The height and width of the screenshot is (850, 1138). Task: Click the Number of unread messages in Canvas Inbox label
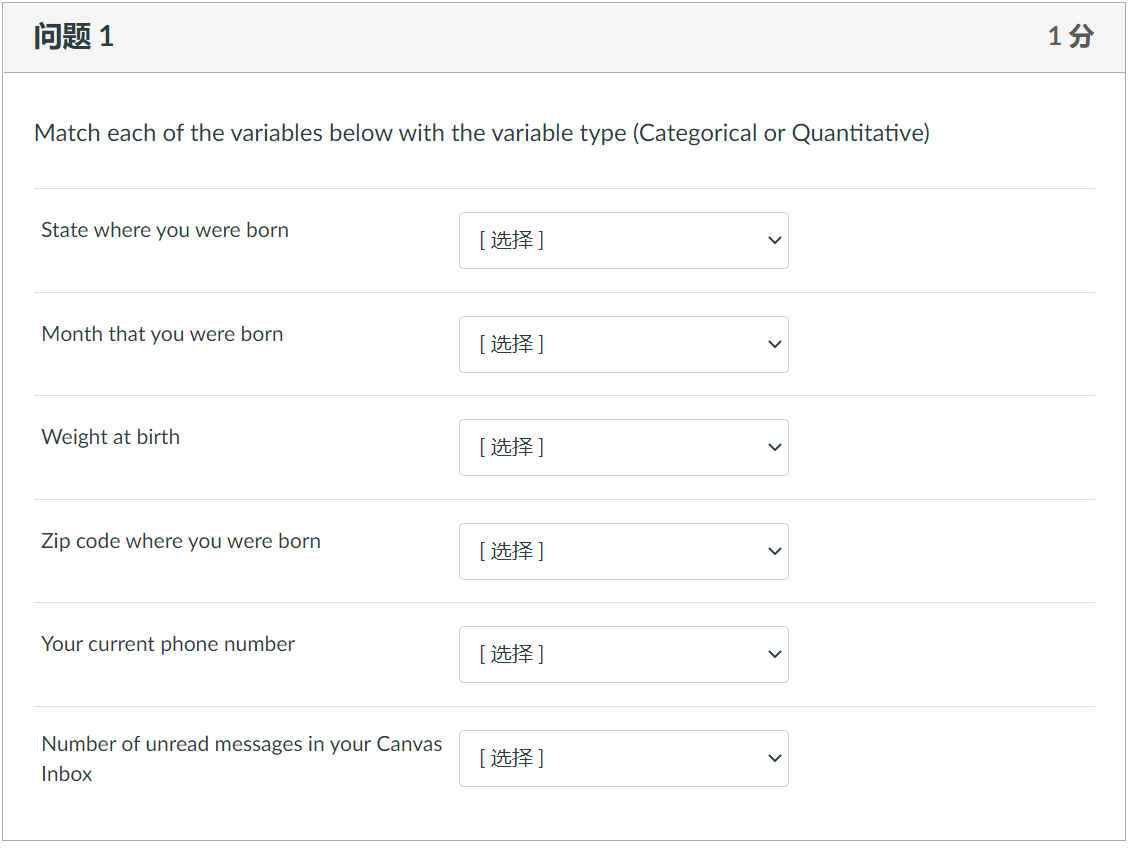click(242, 759)
